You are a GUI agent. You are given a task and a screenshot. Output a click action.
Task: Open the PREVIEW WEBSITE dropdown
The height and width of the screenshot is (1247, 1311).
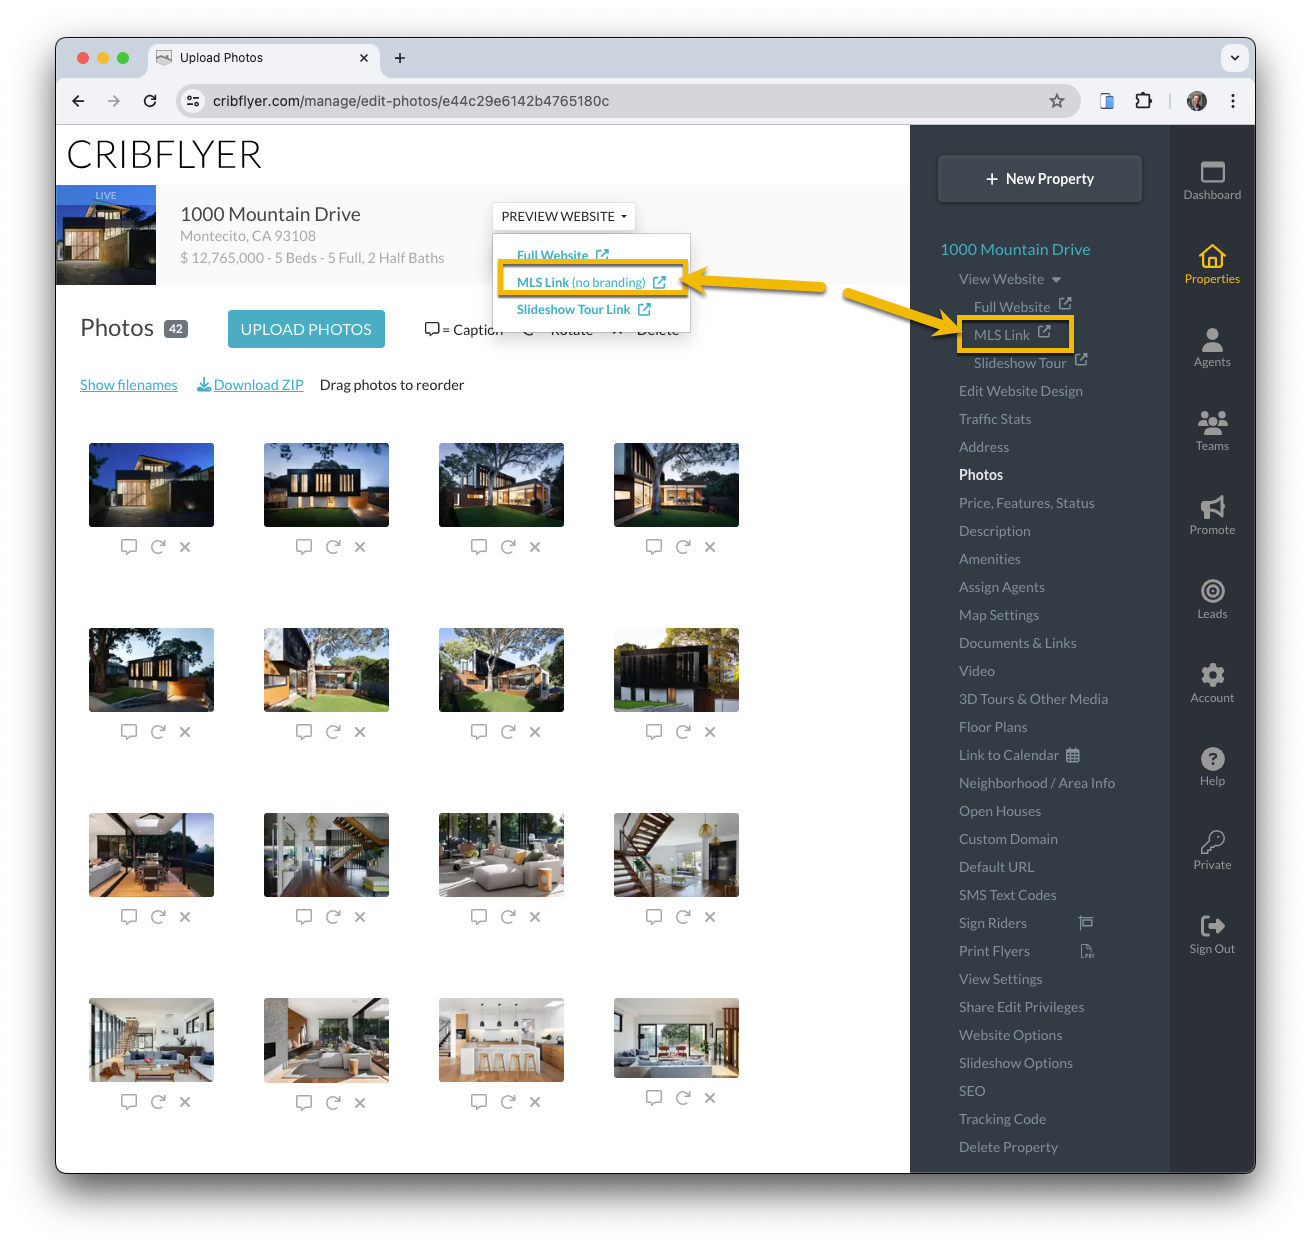[564, 217]
